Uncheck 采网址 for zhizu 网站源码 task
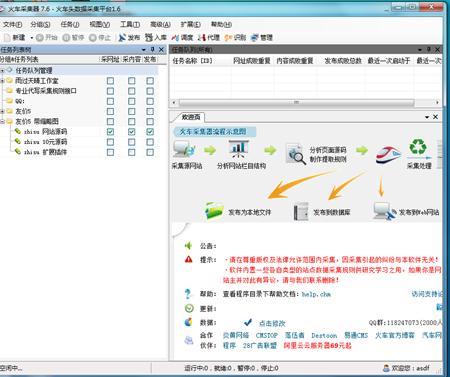450x377 pixels. coord(110,132)
